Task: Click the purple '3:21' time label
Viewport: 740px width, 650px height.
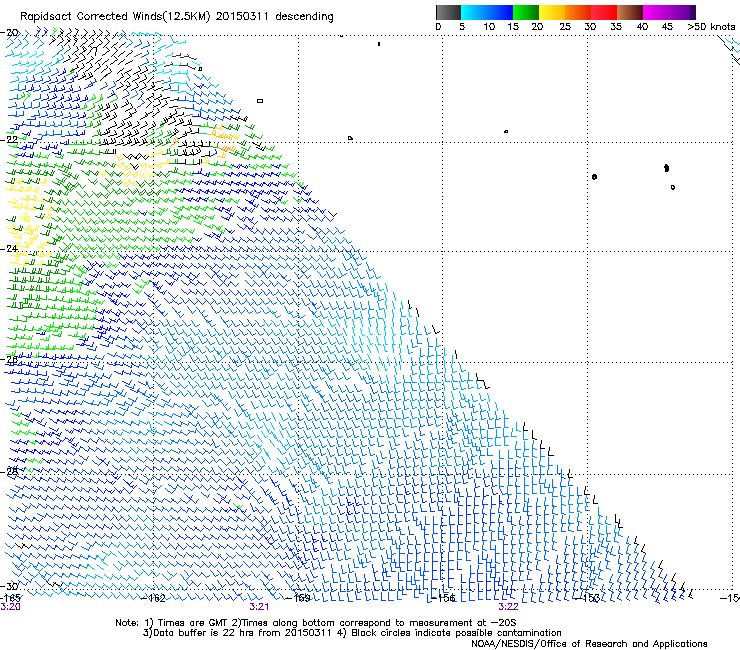Action: (259, 607)
